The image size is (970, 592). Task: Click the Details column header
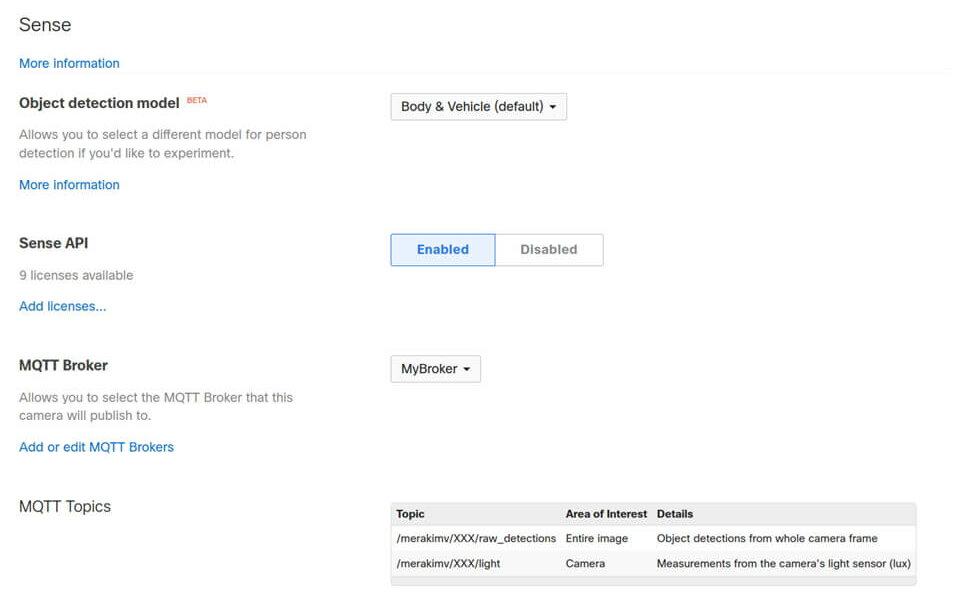click(x=675, y=514)
